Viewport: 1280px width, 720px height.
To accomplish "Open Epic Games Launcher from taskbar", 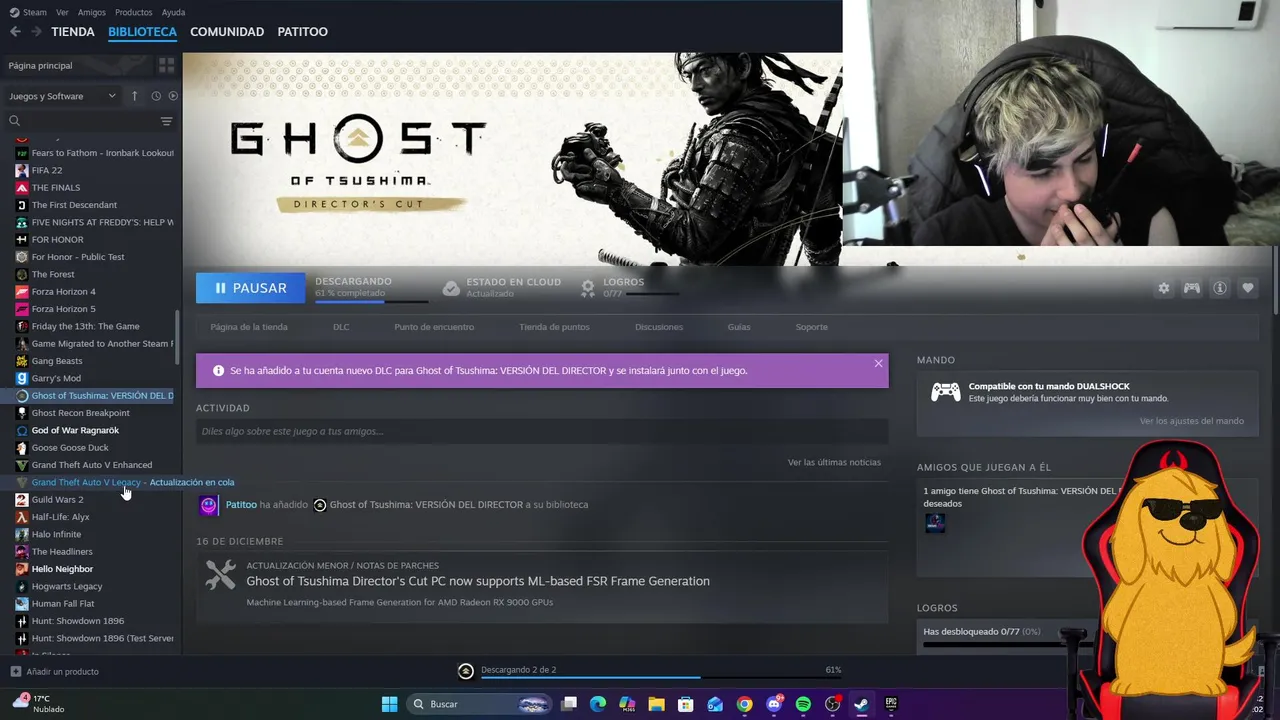I will [890, 704].
